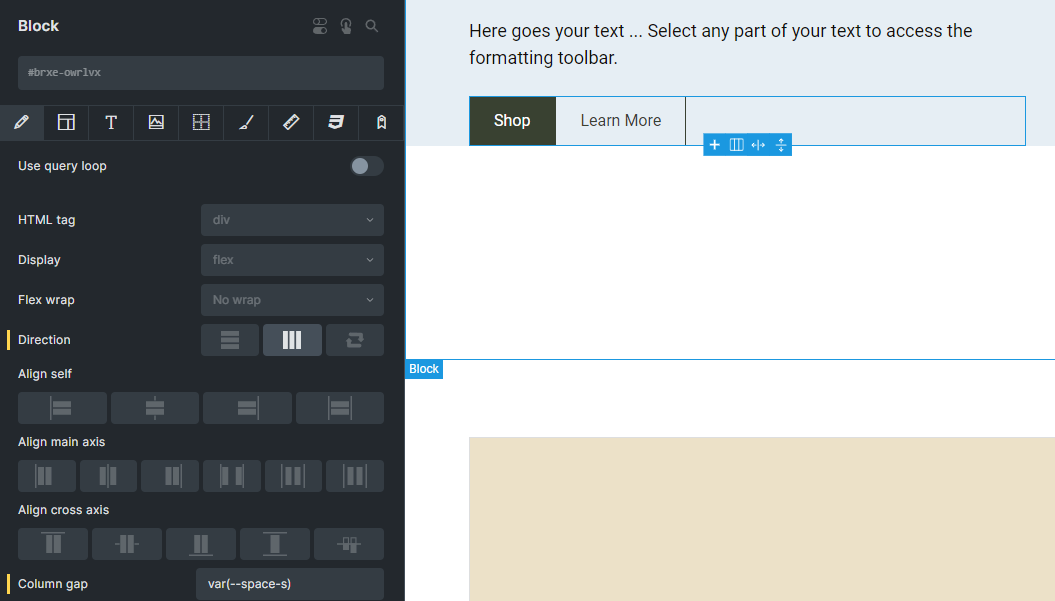Set Align self to stretch

tap(340, 408)
